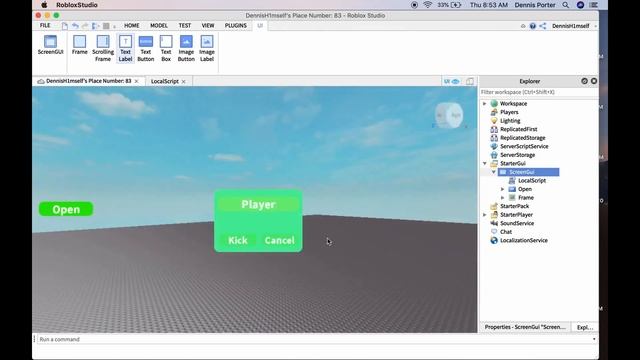This screenshot has width=640, height=360.
Task: Click the Lighting bulb icon in Explorer
Action: tap(494, 121)
